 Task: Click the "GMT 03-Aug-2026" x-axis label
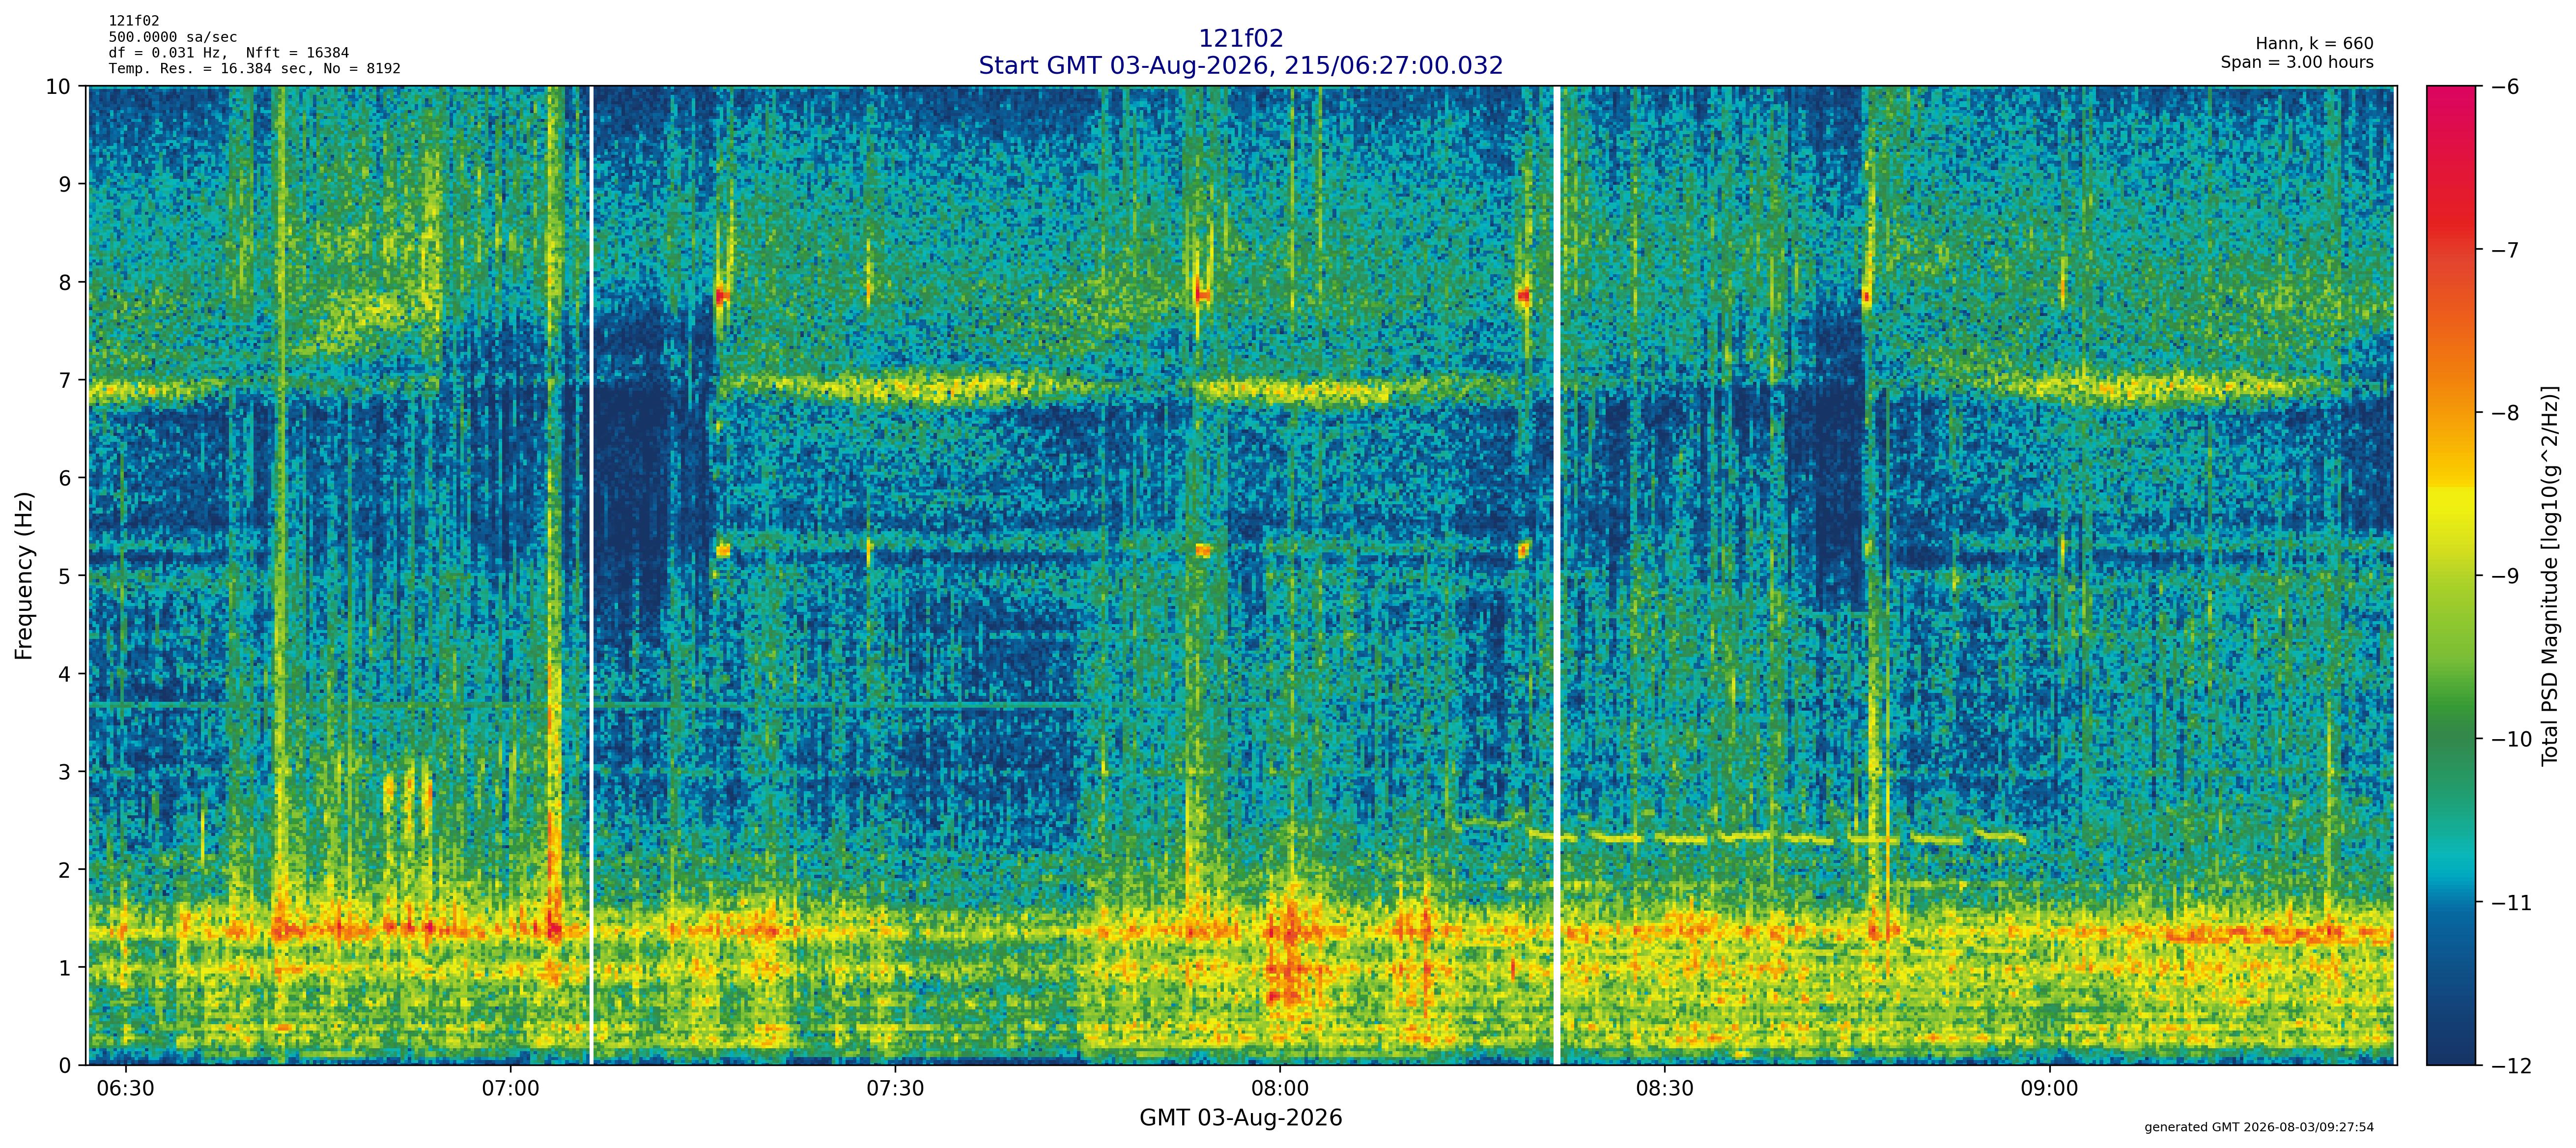click(x=1240, y=1118)
